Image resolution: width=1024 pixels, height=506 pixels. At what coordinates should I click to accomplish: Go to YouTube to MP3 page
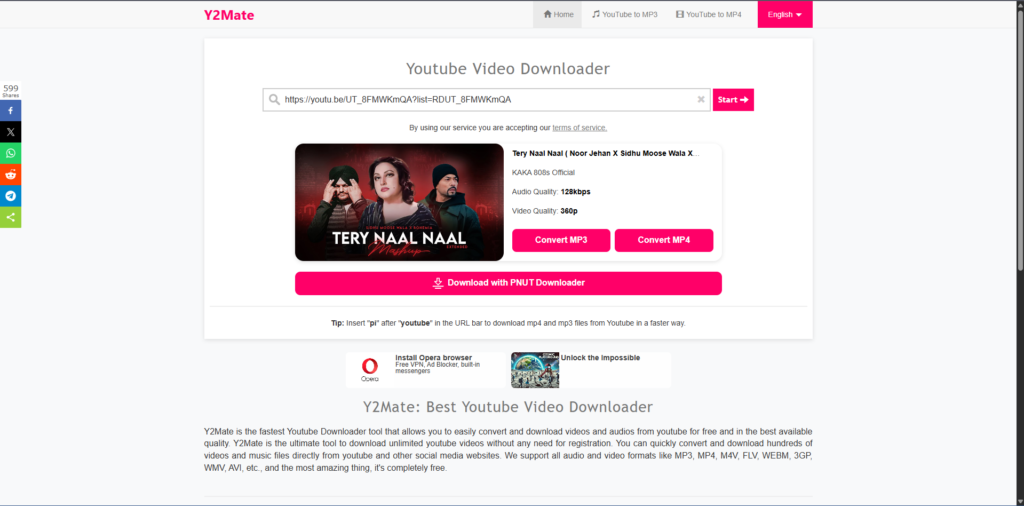click(x=624, y=14)
